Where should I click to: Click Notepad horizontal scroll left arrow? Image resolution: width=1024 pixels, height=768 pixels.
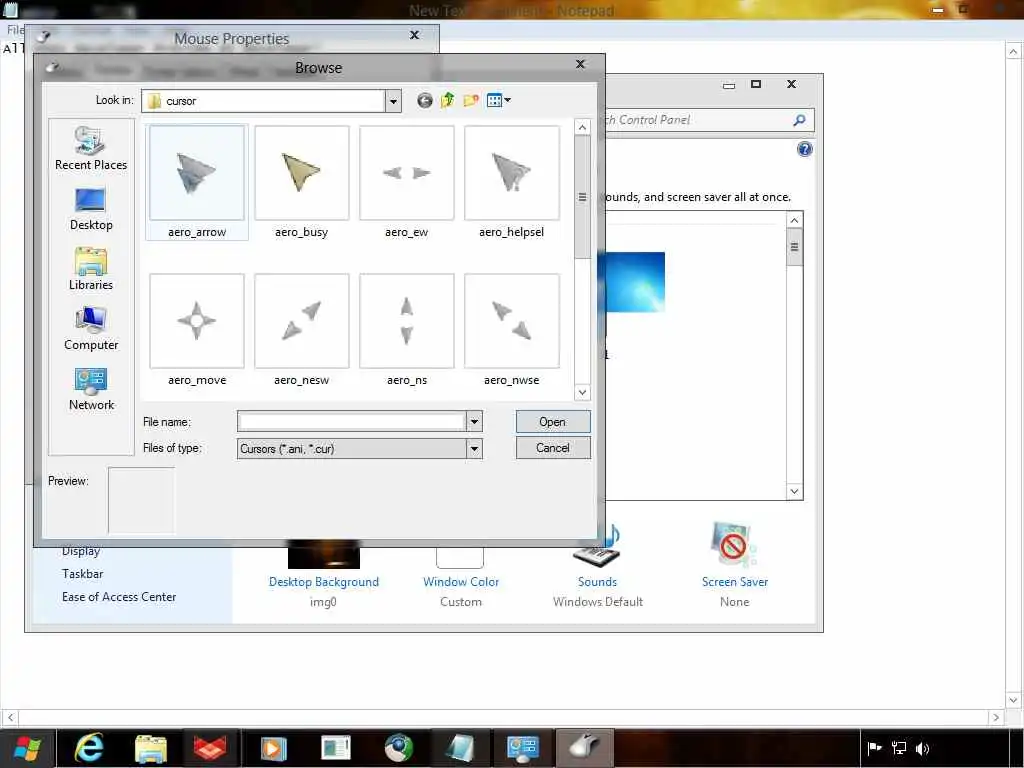coord(10,718)
